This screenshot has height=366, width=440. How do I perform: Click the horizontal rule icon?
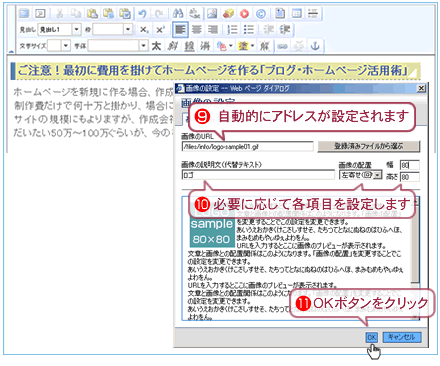point(313,14)
